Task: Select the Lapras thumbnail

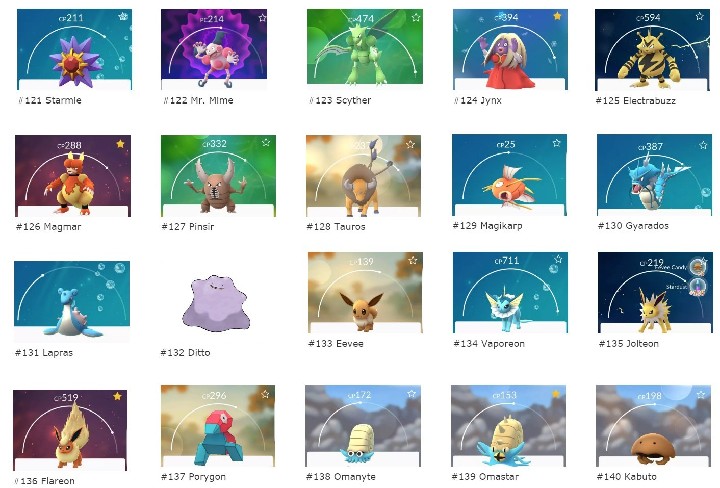Action: pyautogui.click(x=72, y=301)
